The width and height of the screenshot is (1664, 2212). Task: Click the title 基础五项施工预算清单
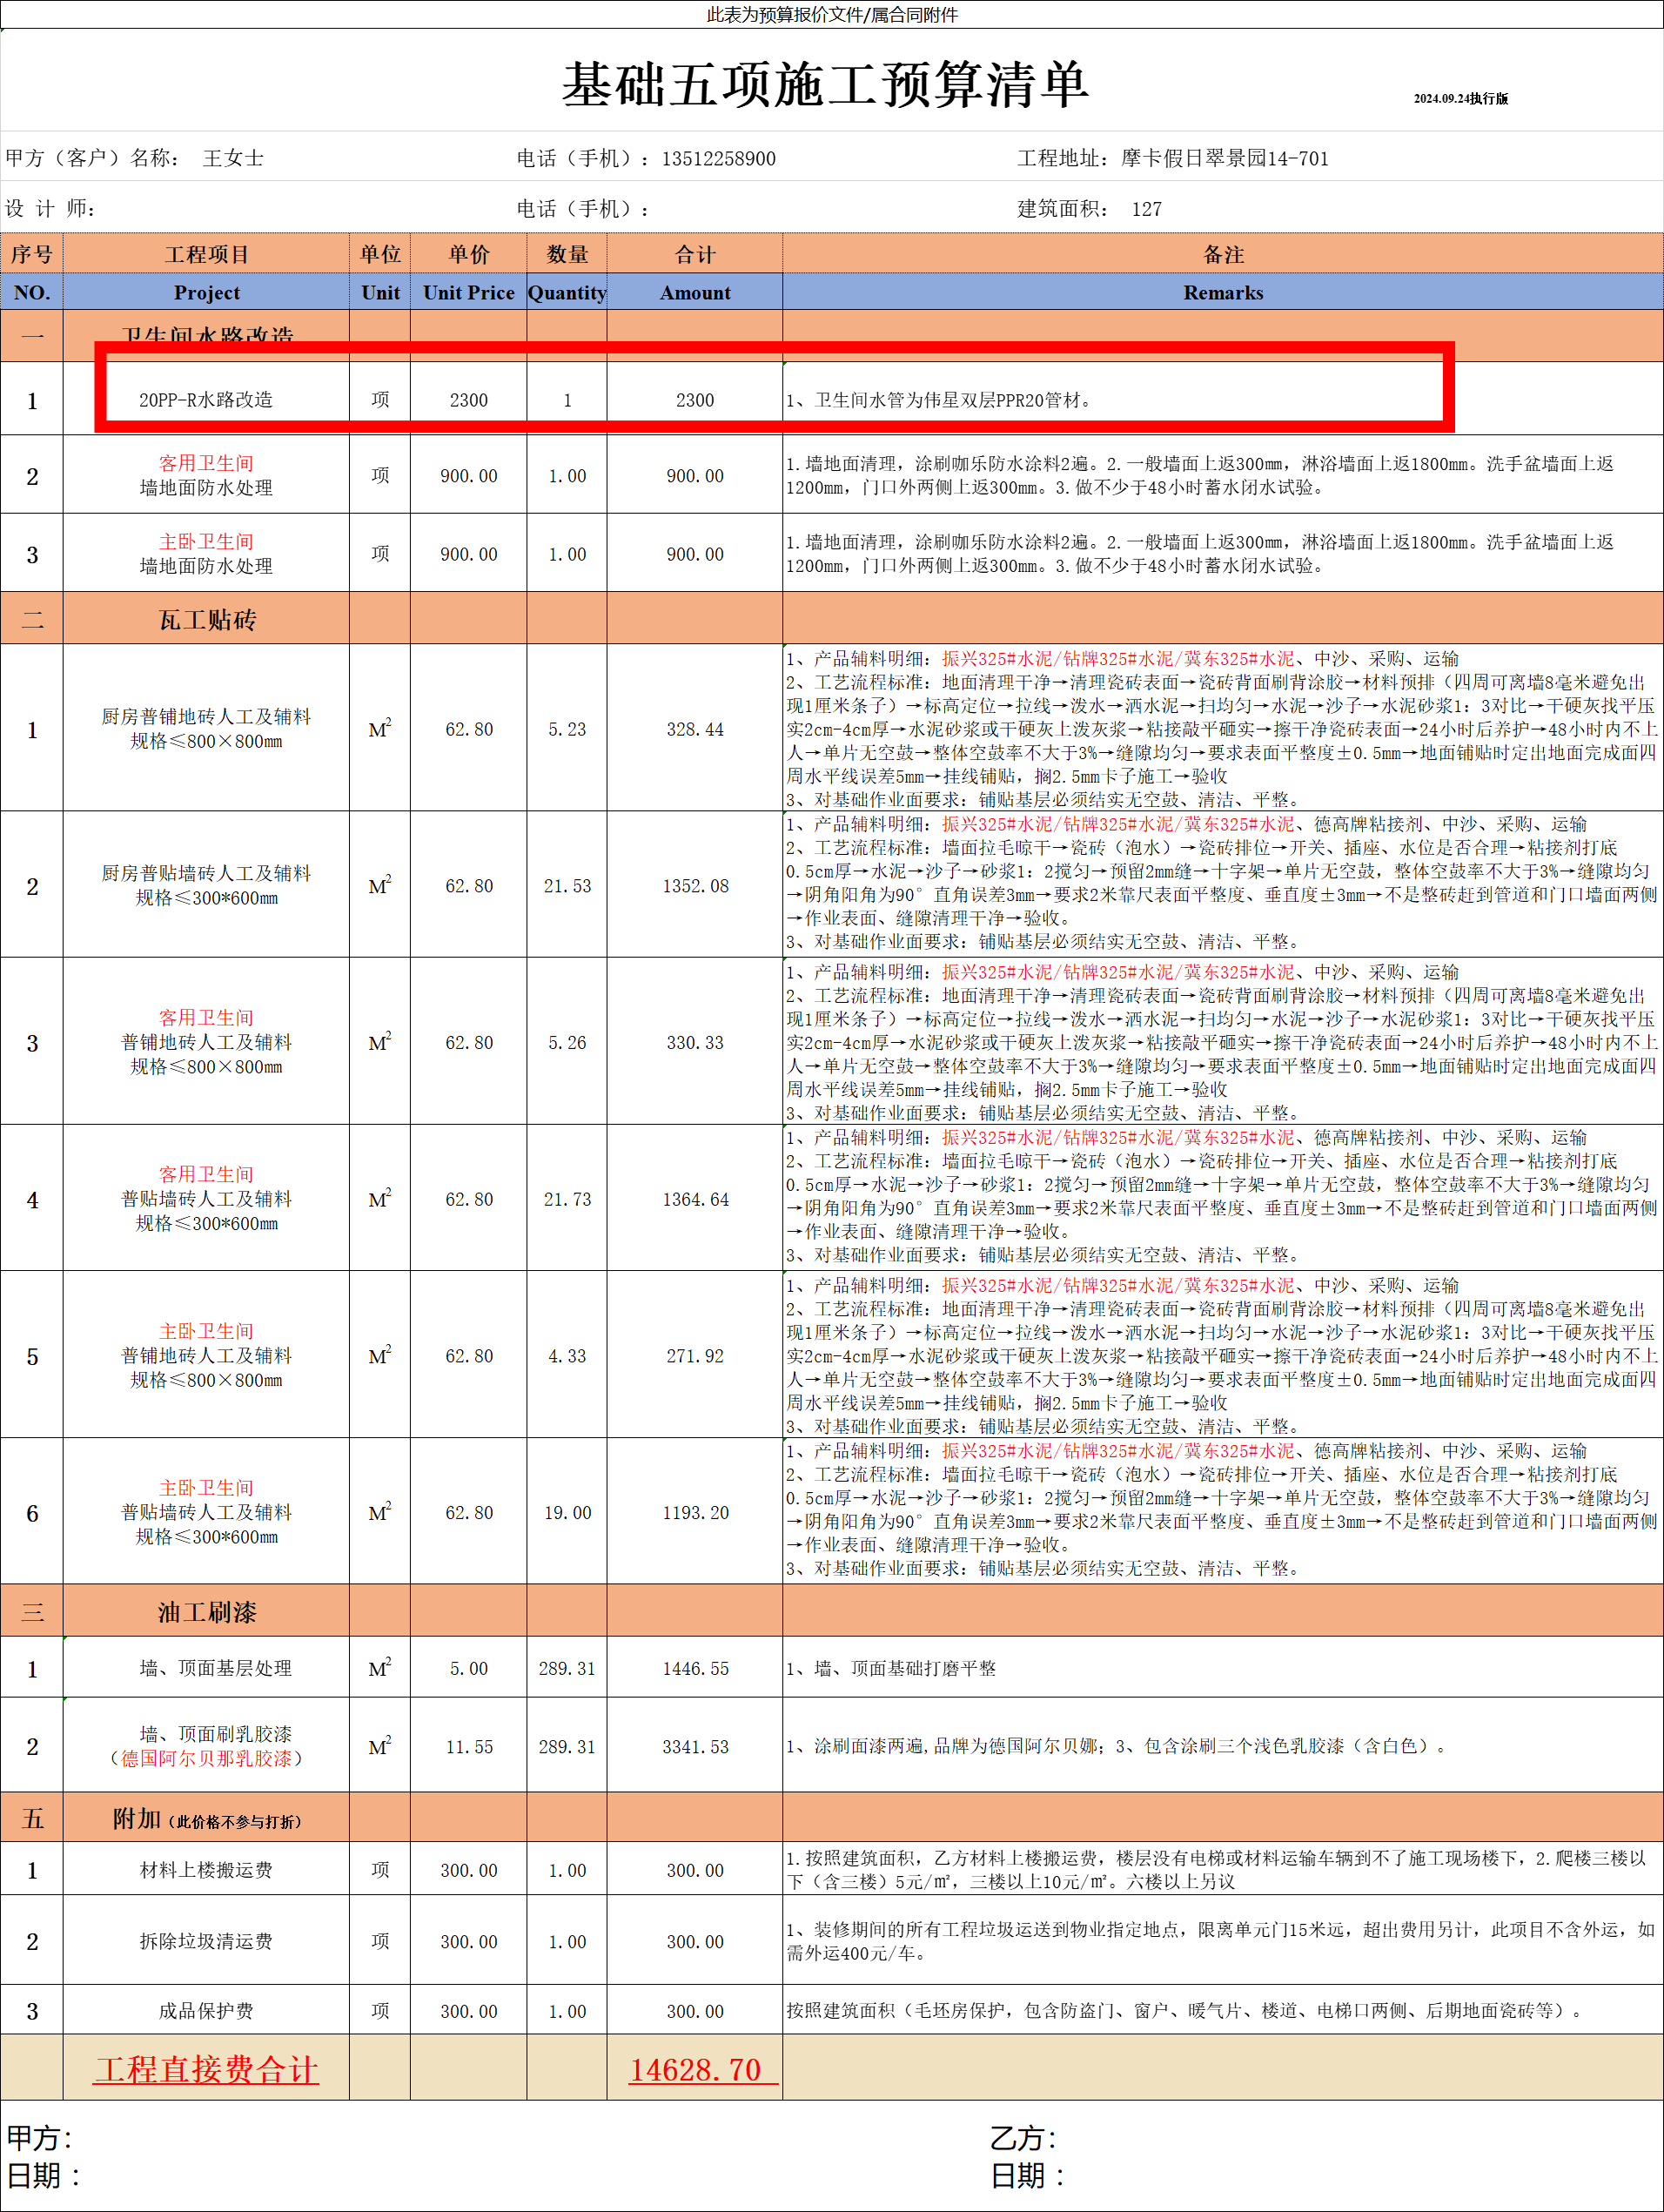coord(825,84)
